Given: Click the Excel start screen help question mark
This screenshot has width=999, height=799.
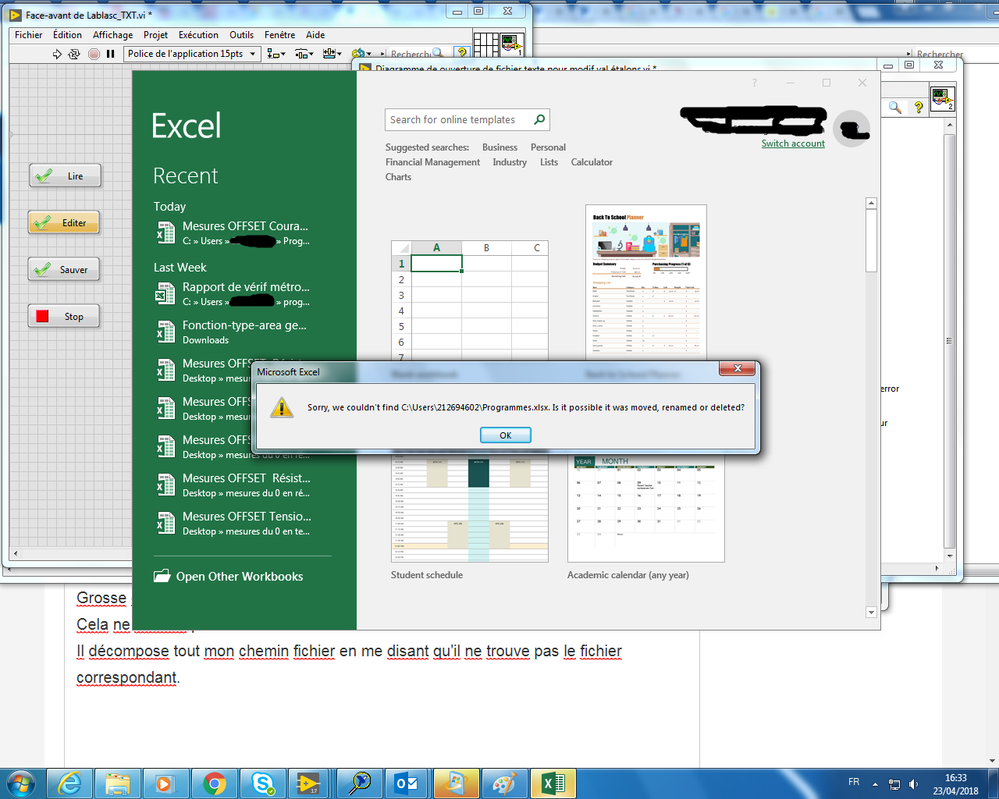Looking at the screenshot, I should coord(754,83).
